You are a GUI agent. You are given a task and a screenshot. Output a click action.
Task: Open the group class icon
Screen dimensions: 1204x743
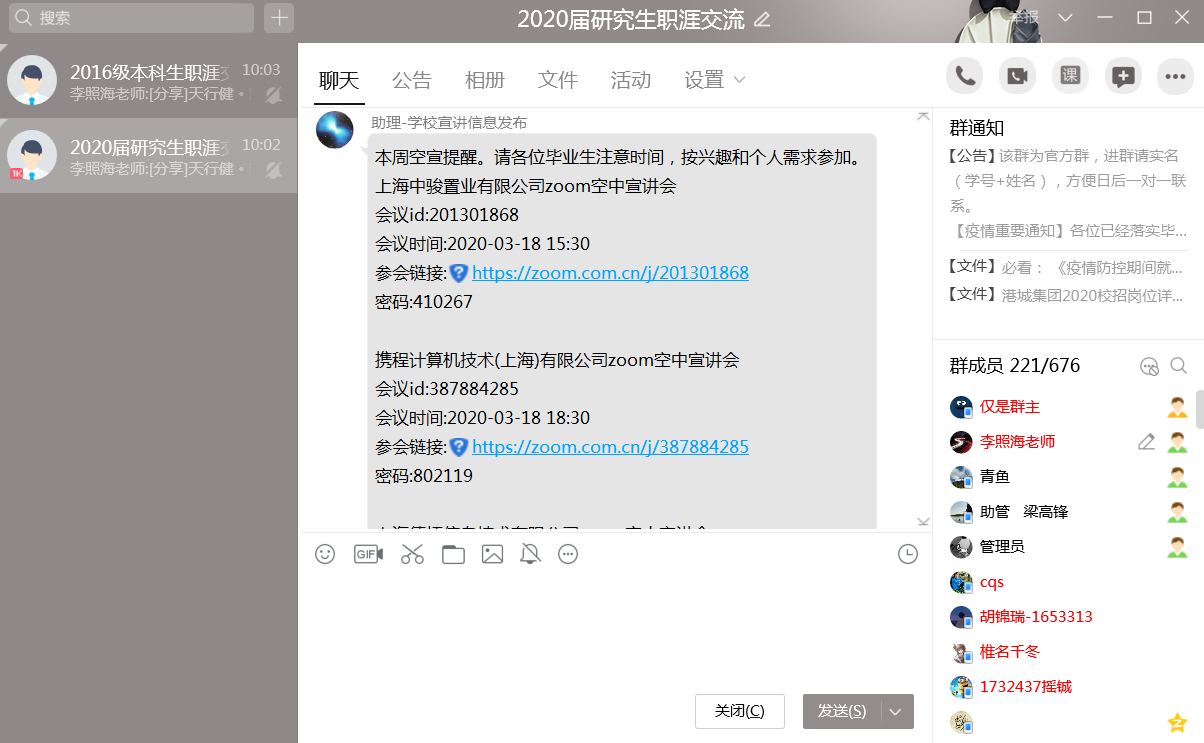pyautogui.click(x=1070, y=76)
